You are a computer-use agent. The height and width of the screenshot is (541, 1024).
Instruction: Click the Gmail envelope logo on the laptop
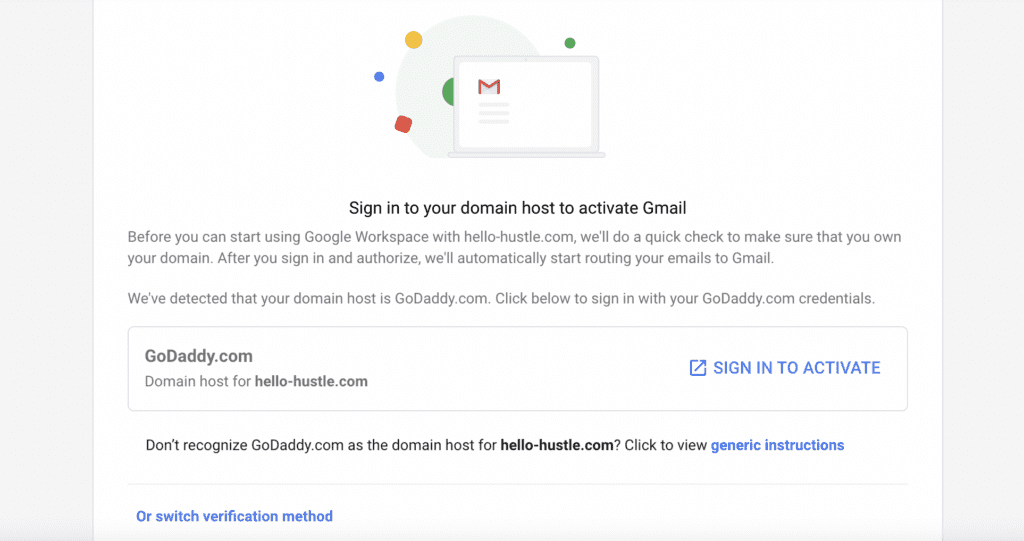coord(489,87)
